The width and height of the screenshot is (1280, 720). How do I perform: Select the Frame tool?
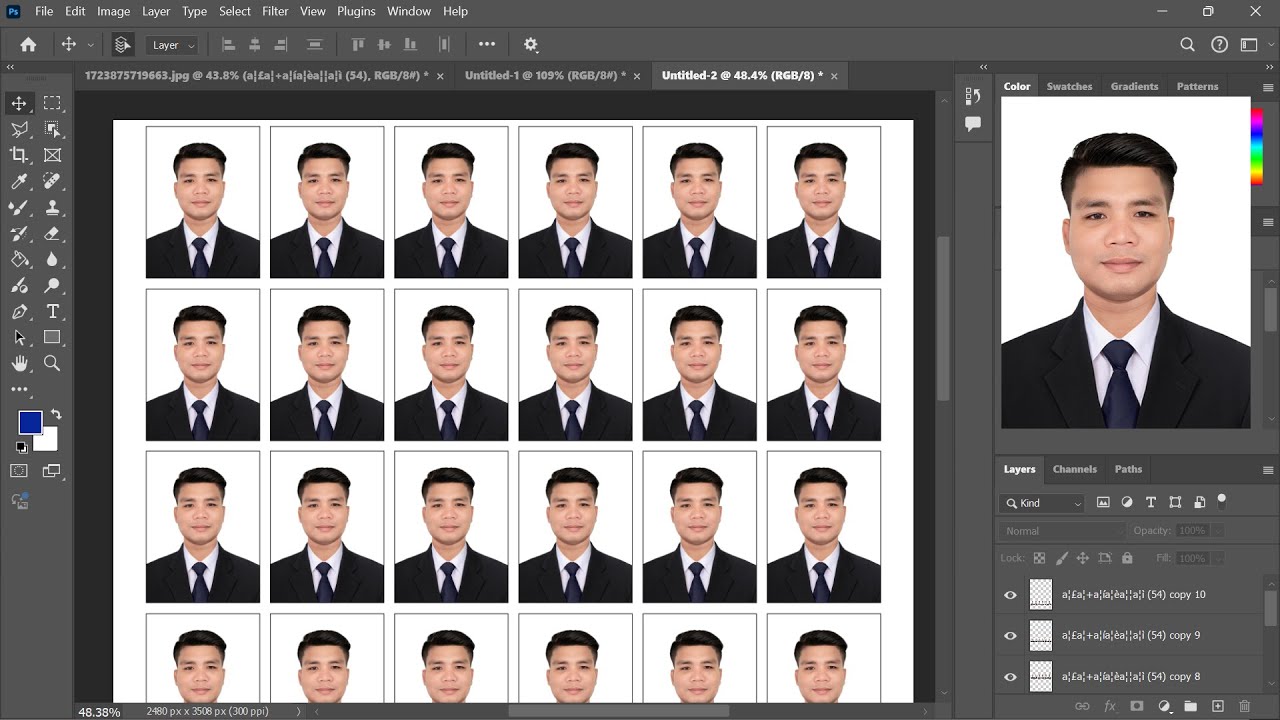click(x=52, y=155)
